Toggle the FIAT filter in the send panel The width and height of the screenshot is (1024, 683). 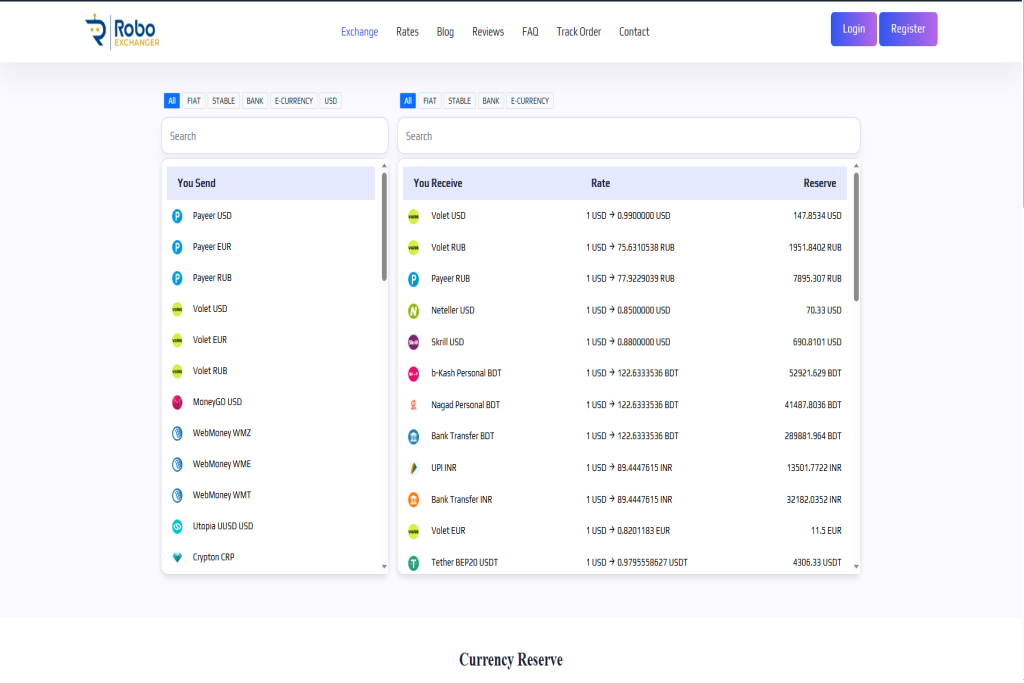coord(194,101)
